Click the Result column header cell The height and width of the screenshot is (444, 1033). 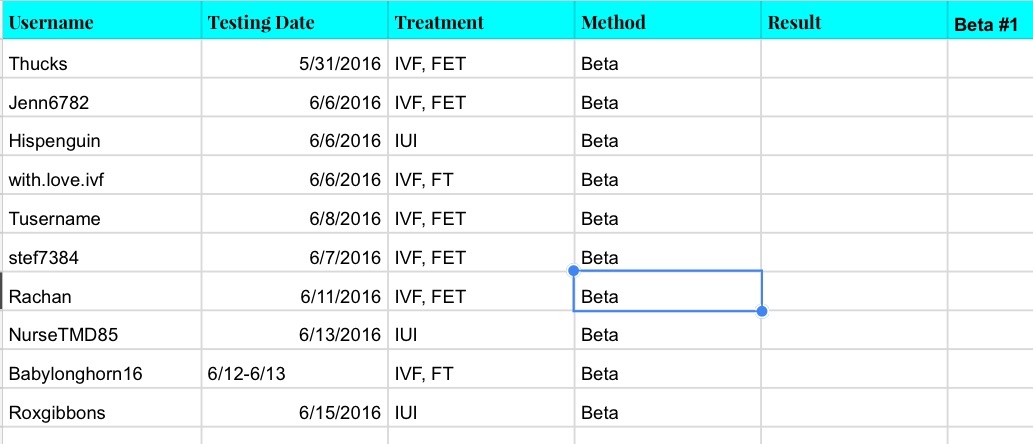(853, 22)
